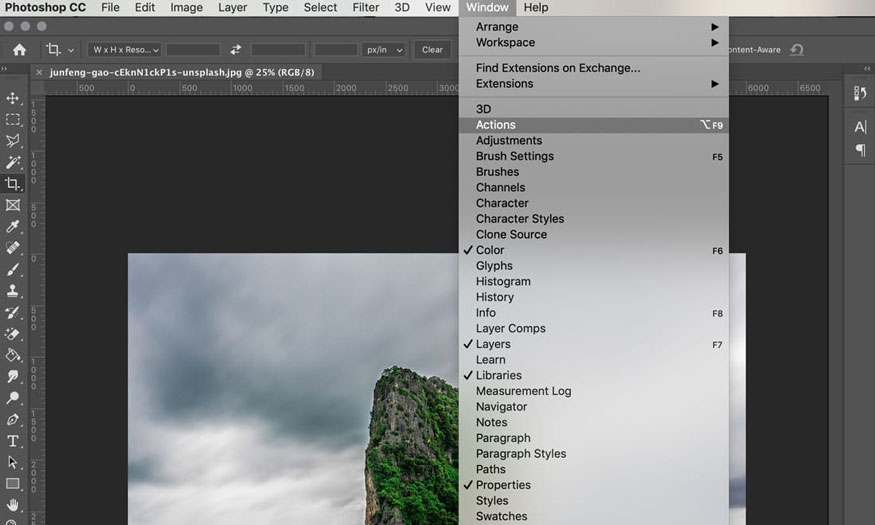Open the Paragraph panel icon
This screenshot has width=875, height=525.
[859, 150]
